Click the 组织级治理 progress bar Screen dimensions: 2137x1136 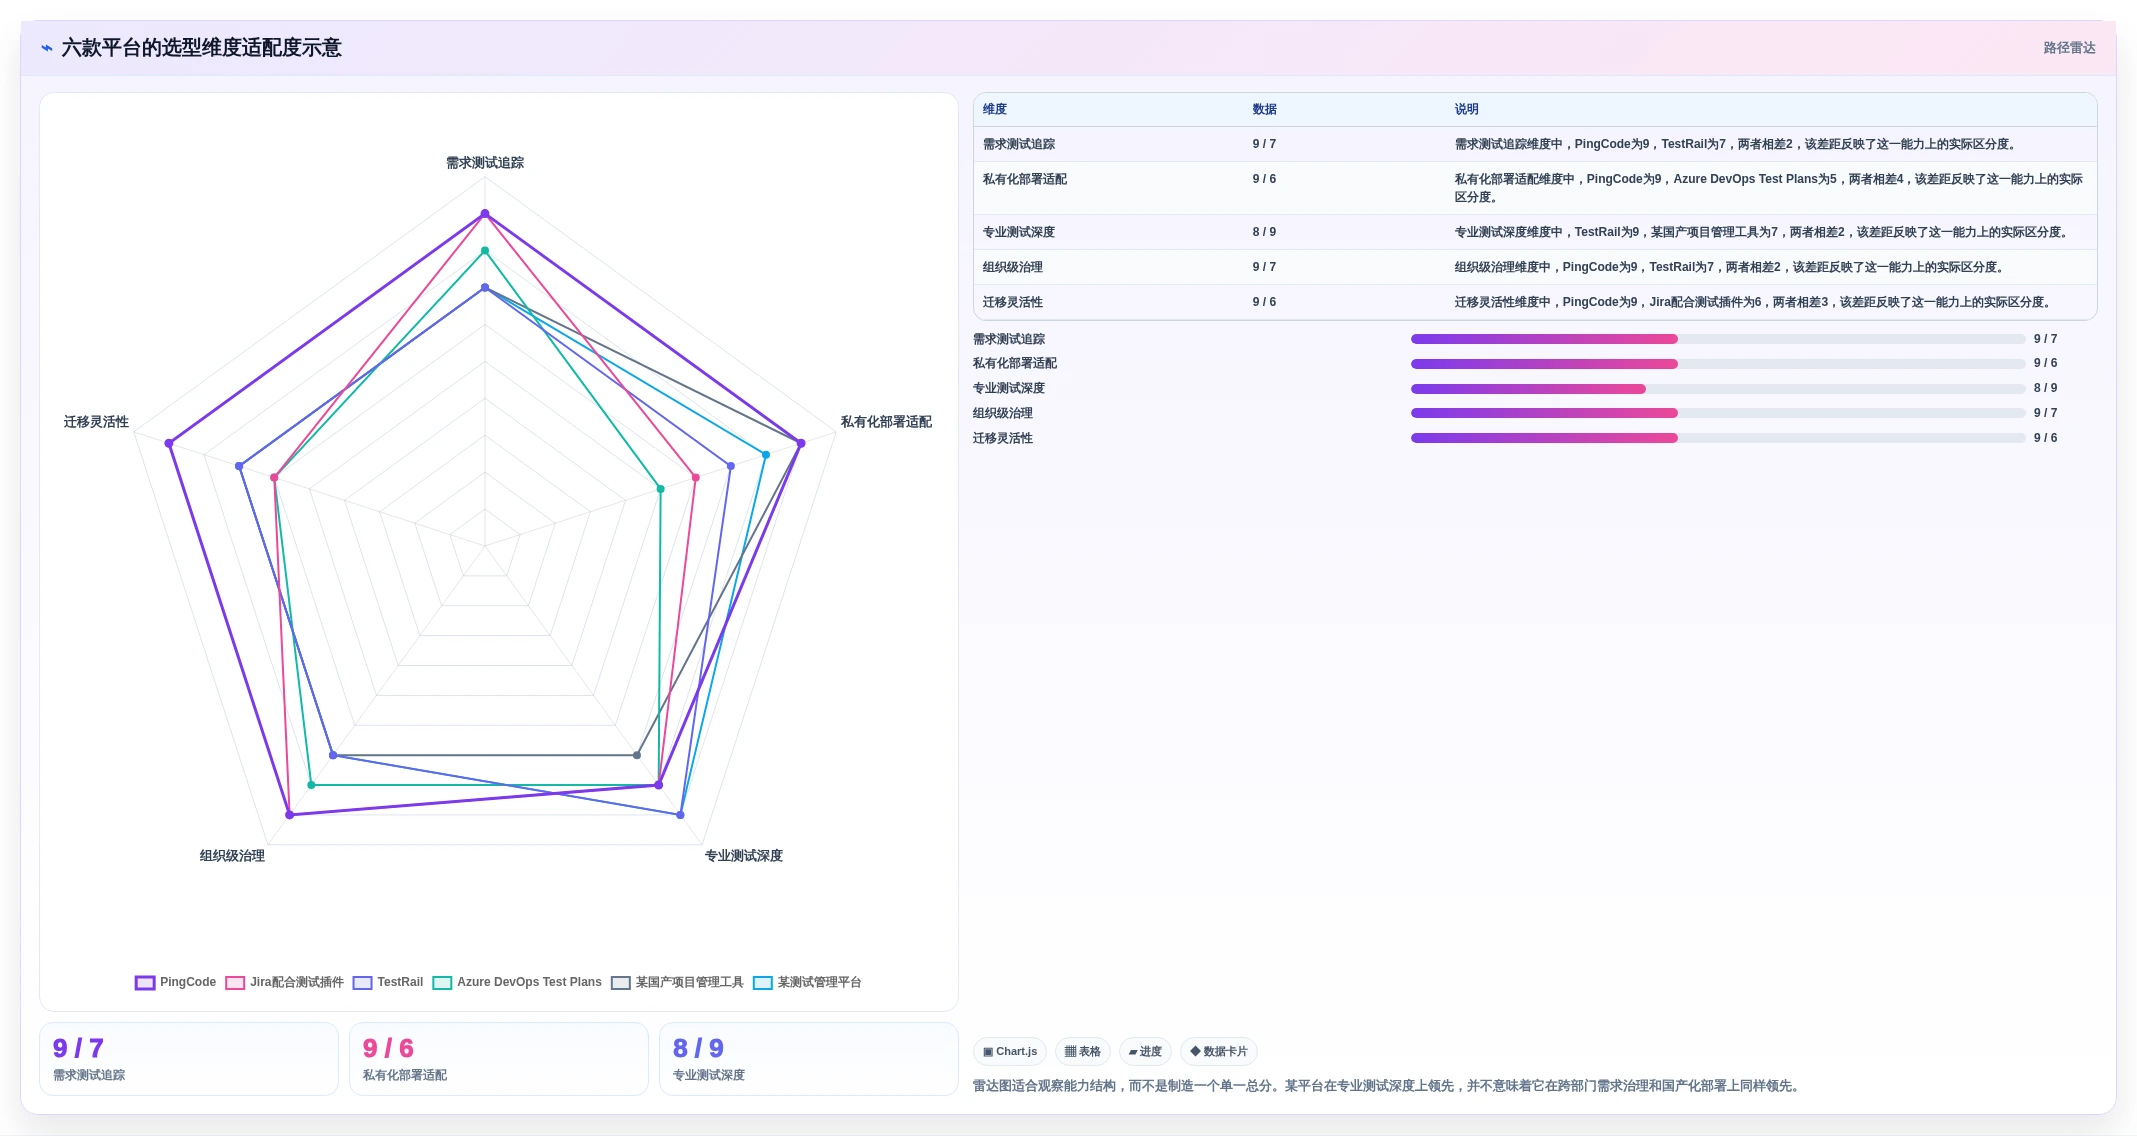tap(1718, 413)
